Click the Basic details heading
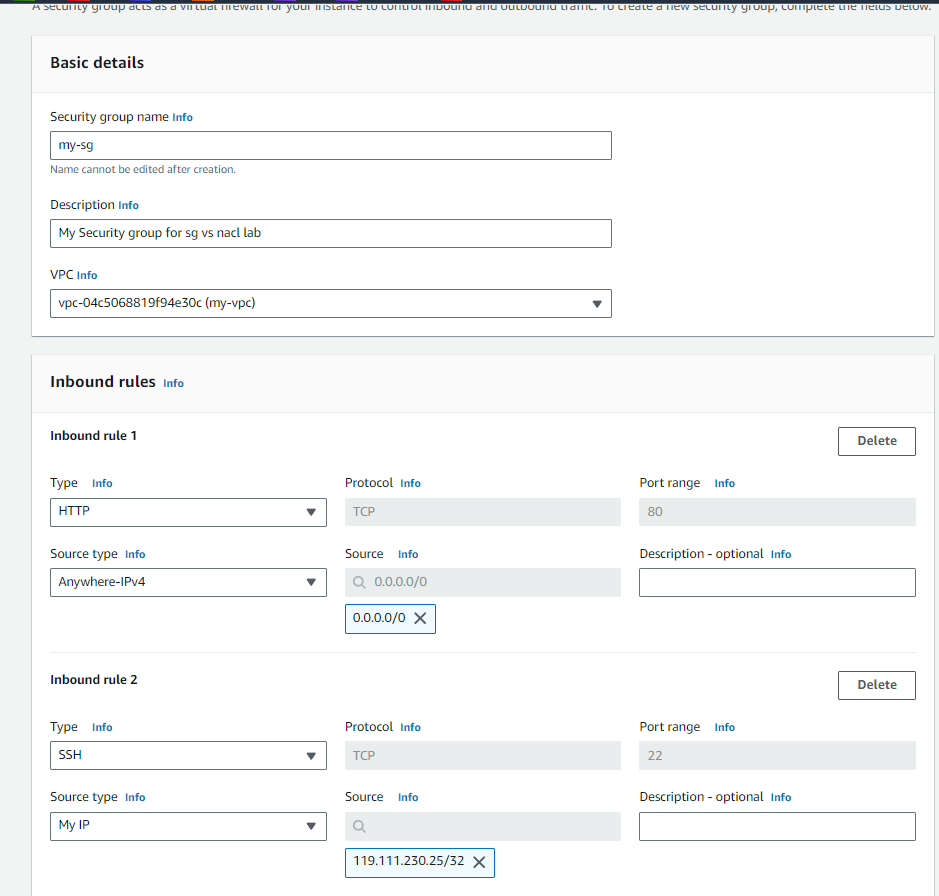The width and height of the screenshot is (939, 896). 97,63
